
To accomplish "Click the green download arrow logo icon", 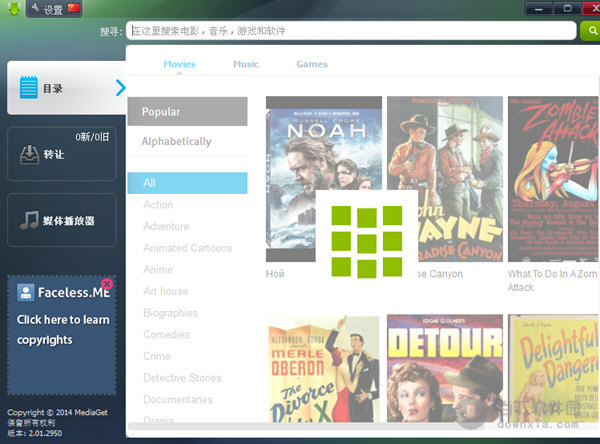I will tap(14, 8).
